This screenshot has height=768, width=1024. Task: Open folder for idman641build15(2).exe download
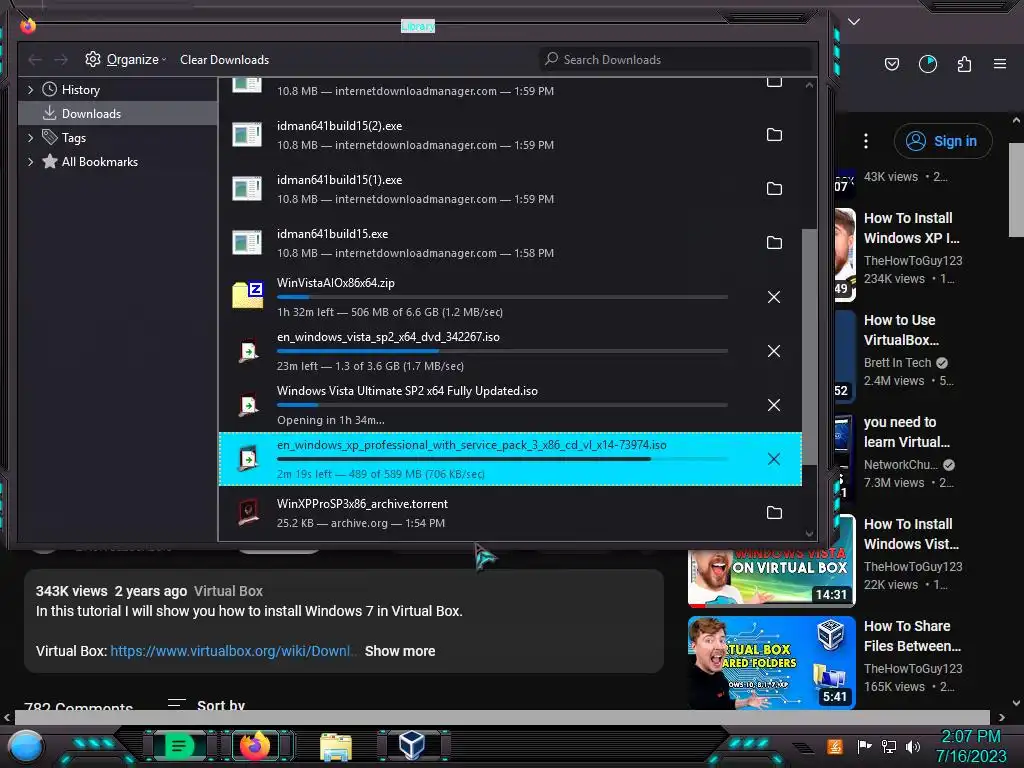774,135
